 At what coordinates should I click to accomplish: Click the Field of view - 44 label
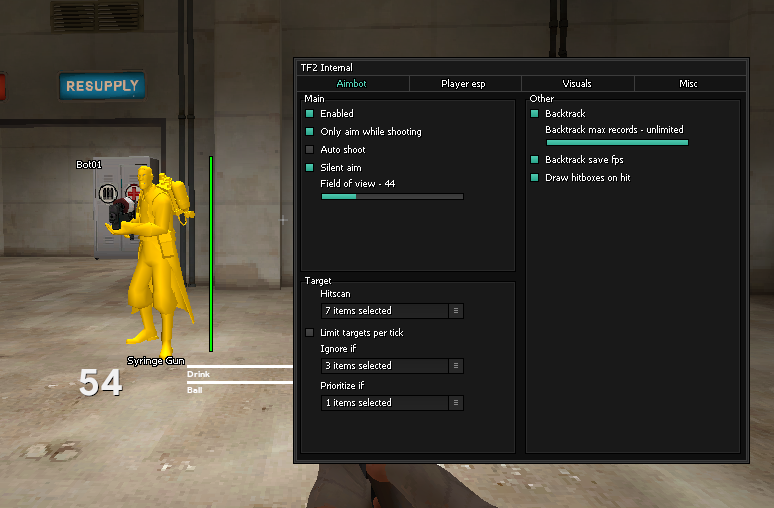tap(358, 184)
